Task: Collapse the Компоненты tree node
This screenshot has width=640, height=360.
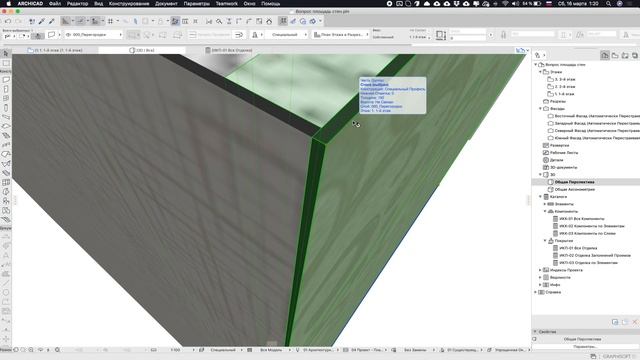Action: click(x=544, y=211)
